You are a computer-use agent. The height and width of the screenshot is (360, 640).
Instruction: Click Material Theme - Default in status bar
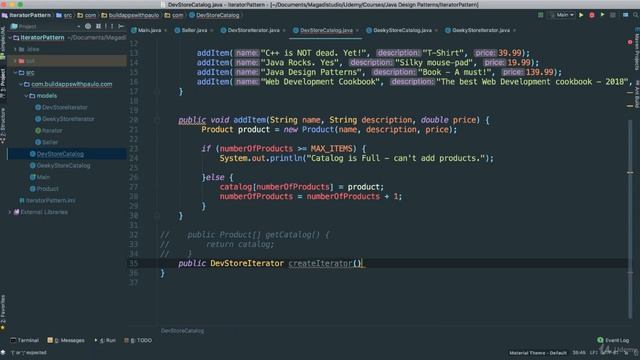coord(538,353)
